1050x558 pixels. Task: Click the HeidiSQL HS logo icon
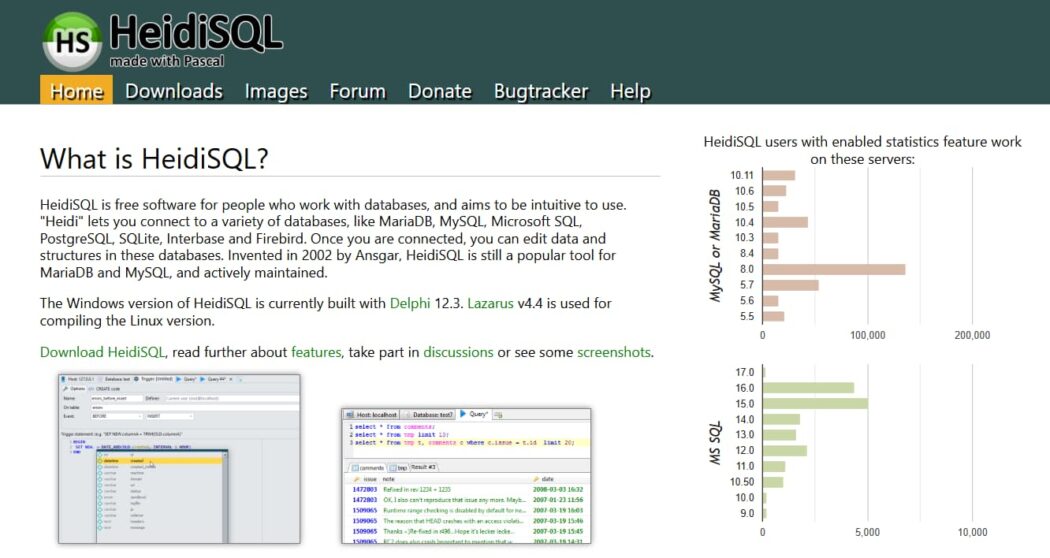click(x=72, y=42)
